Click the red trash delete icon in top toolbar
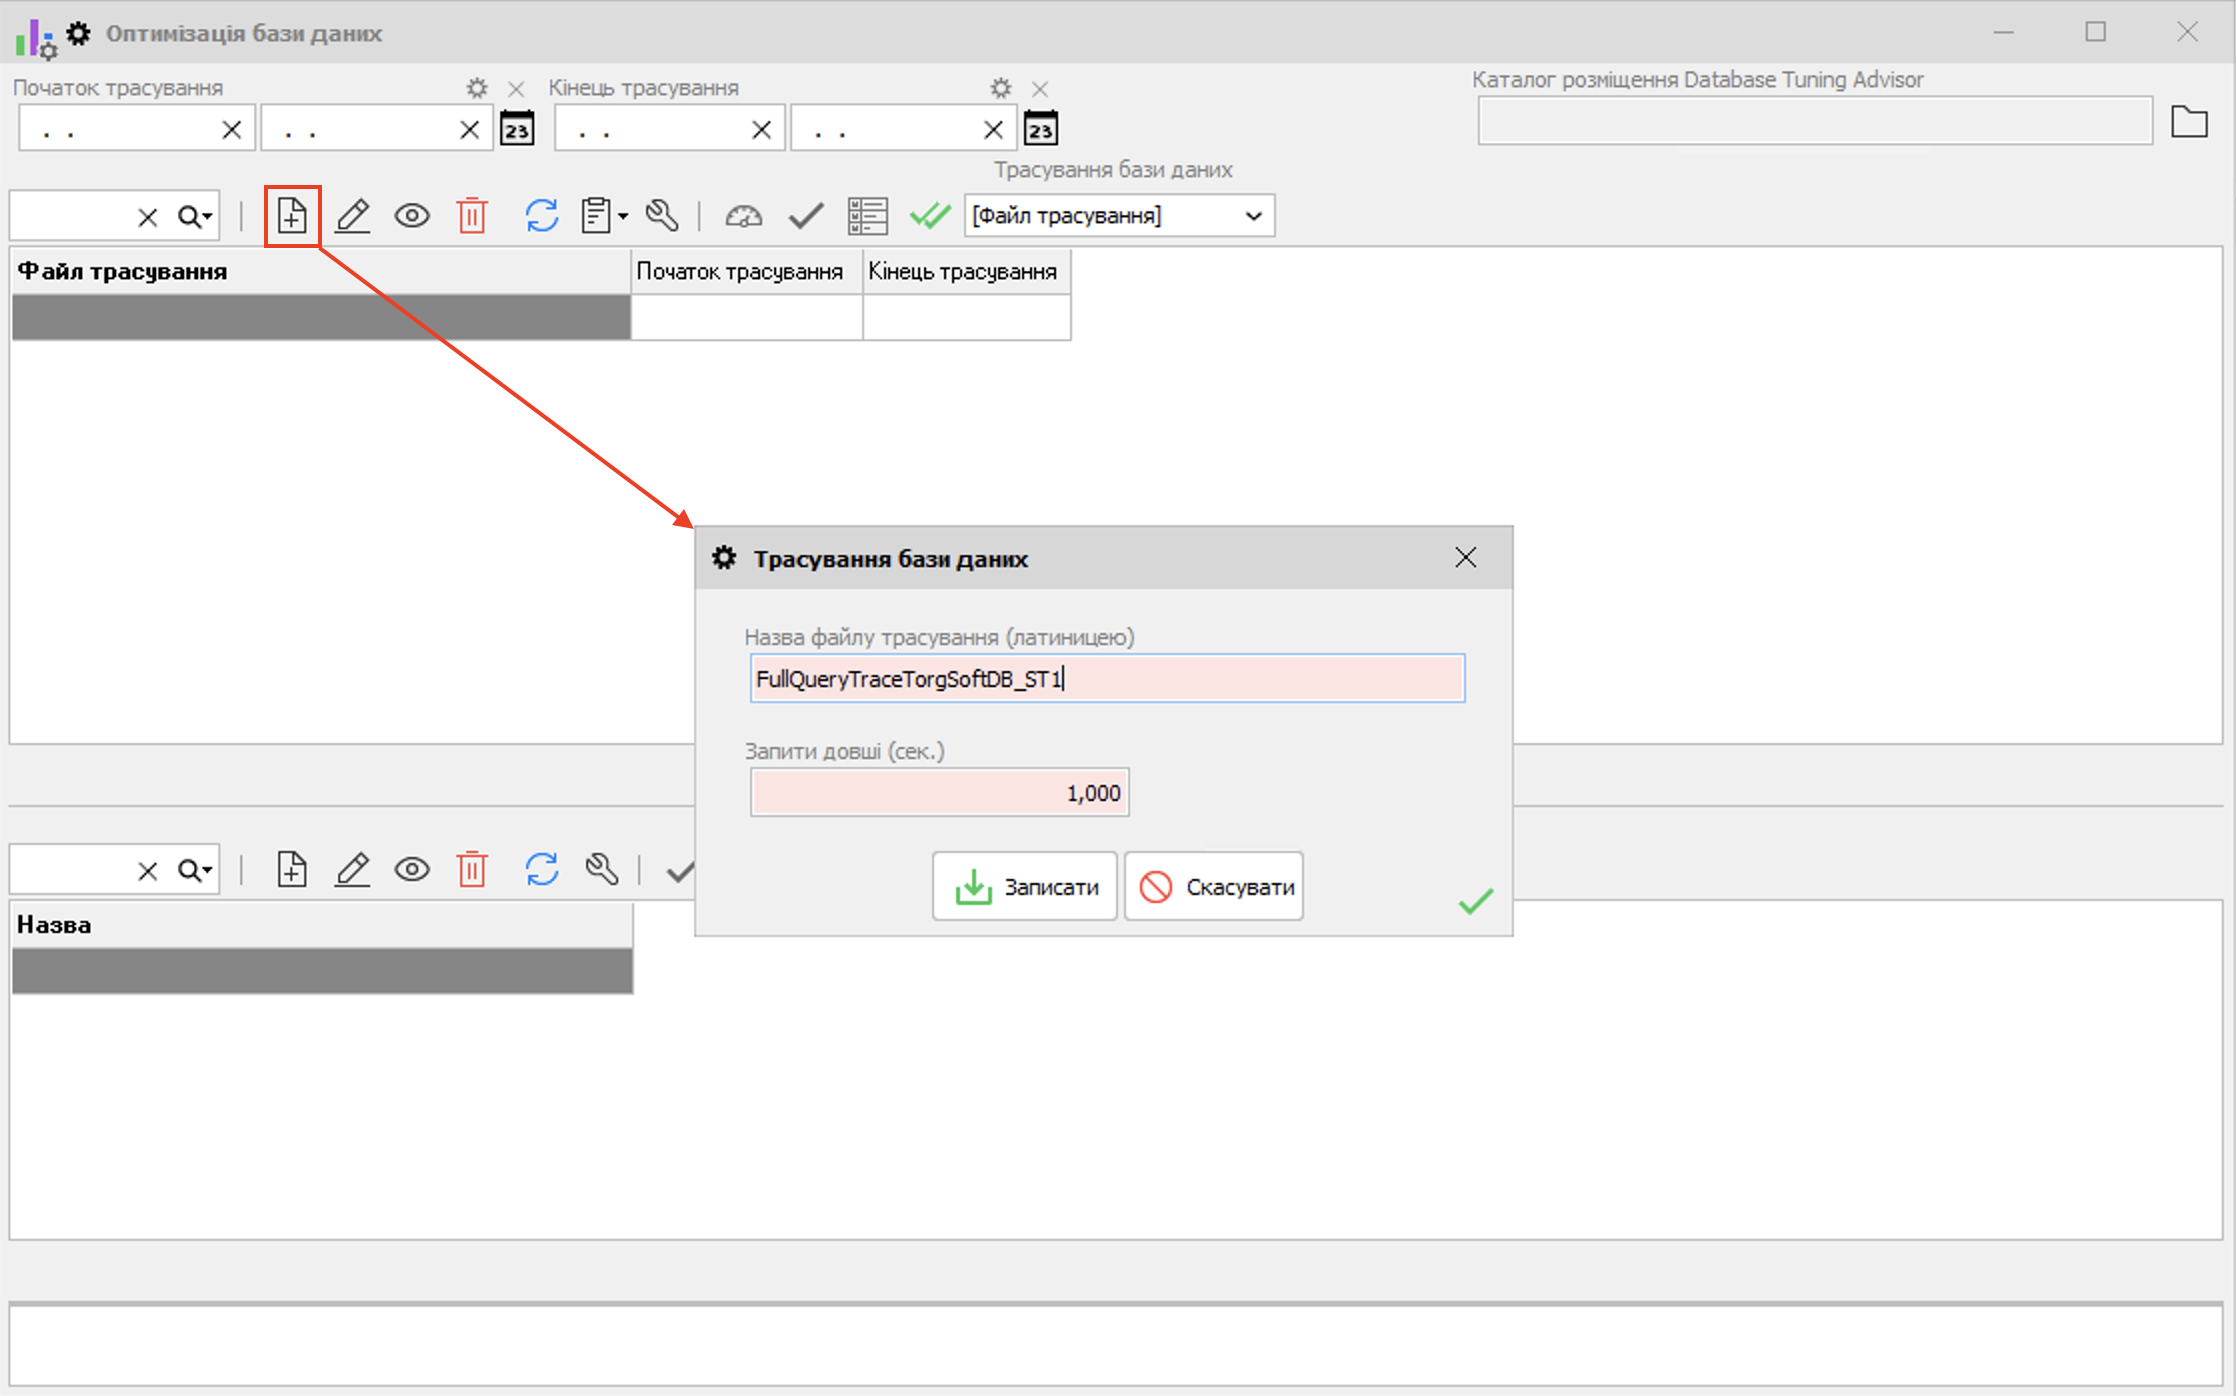 point(472,216)
